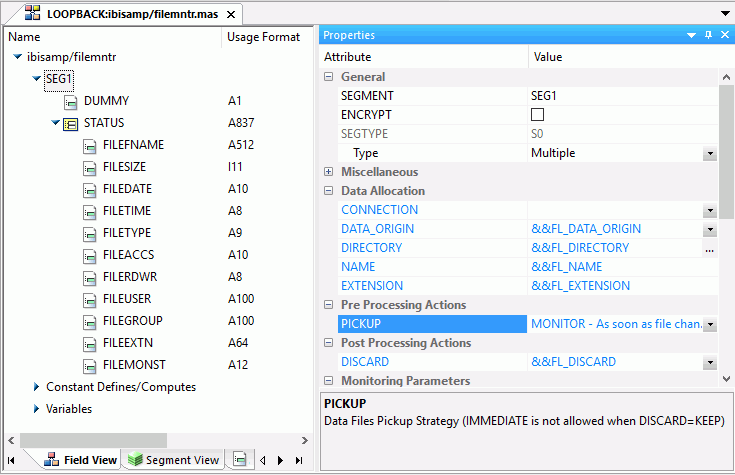Click the Name column header
The width and height of the screenshot is (735, 475).
pos(112,37)
